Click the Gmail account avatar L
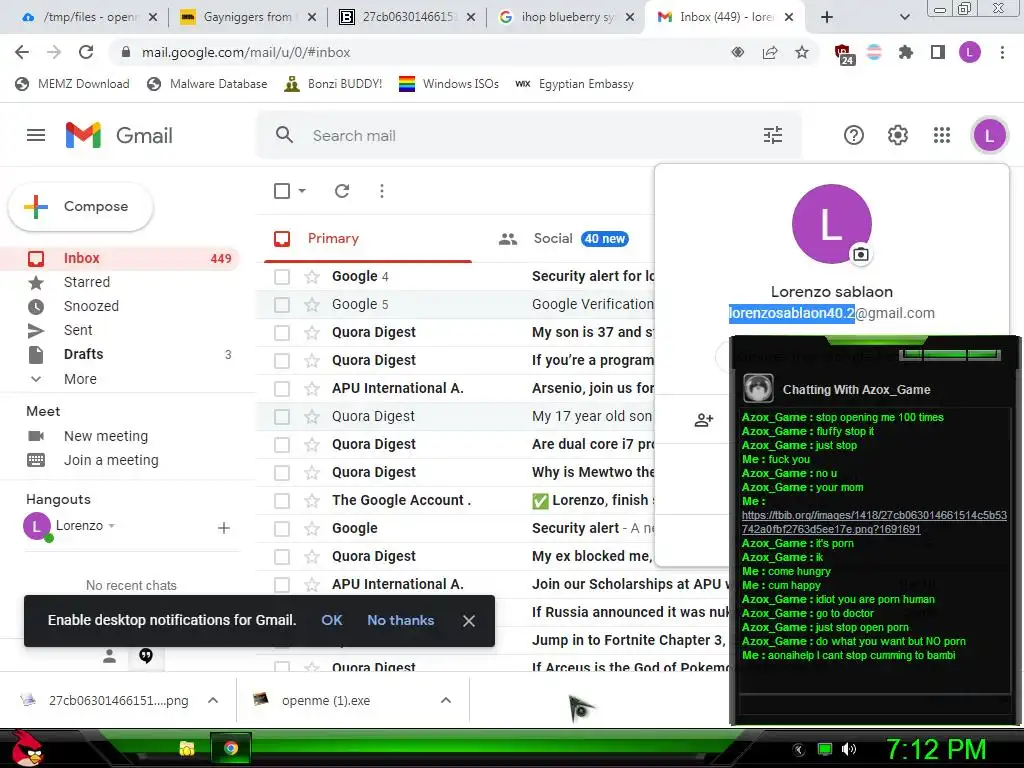This screenshot has width=1024, height=768. coord(989,135)
